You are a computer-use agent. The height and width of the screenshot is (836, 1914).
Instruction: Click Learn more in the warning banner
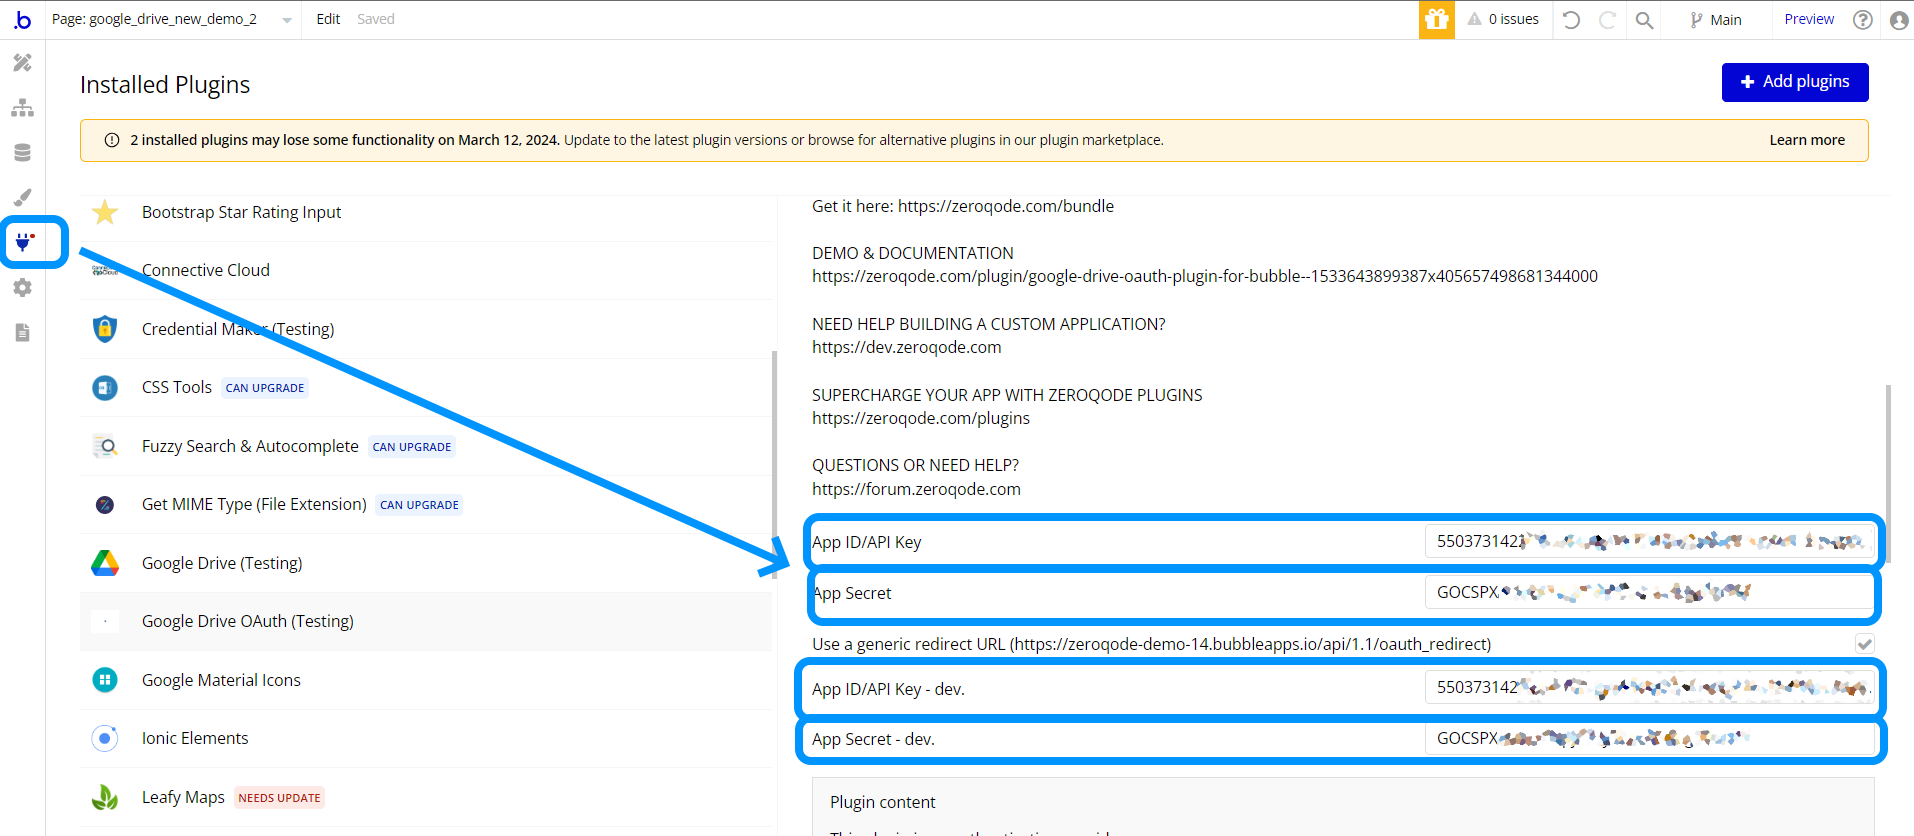[x=1807, y=140]
